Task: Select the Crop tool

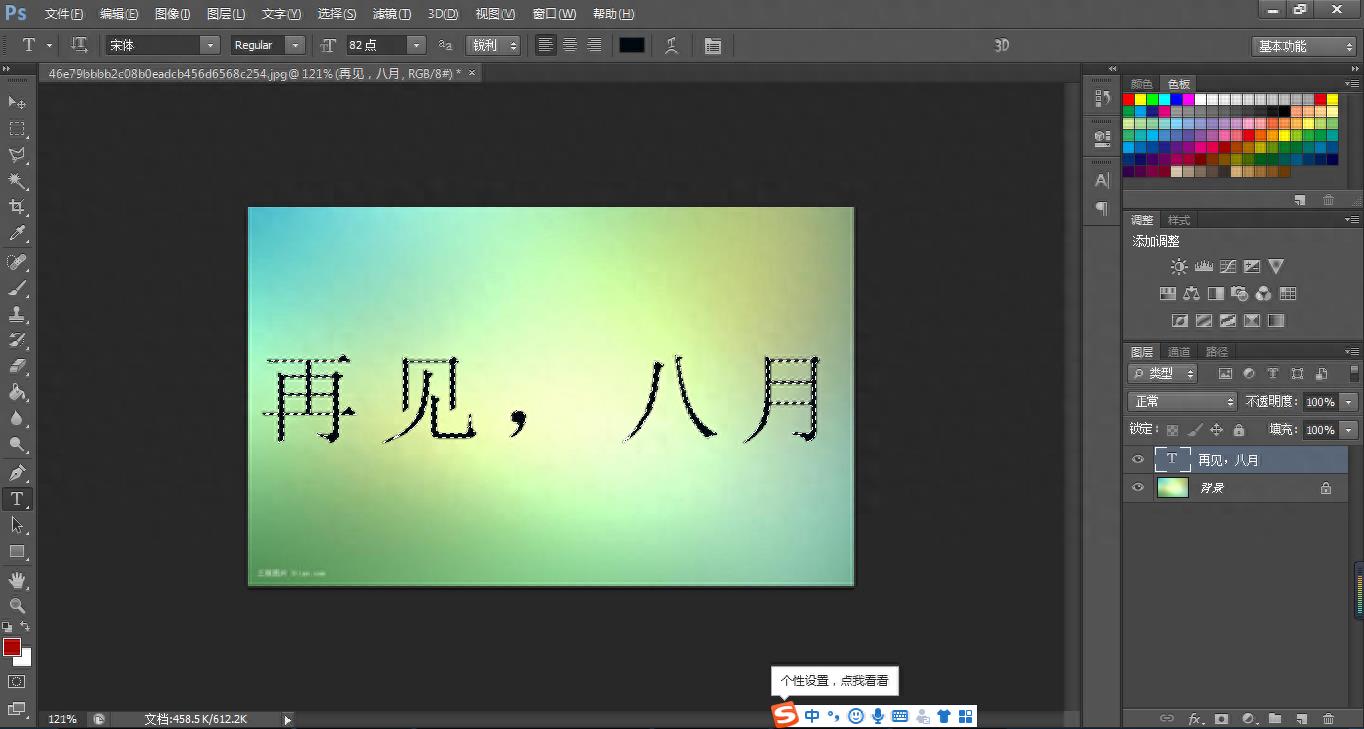Action: click(17, 207)
